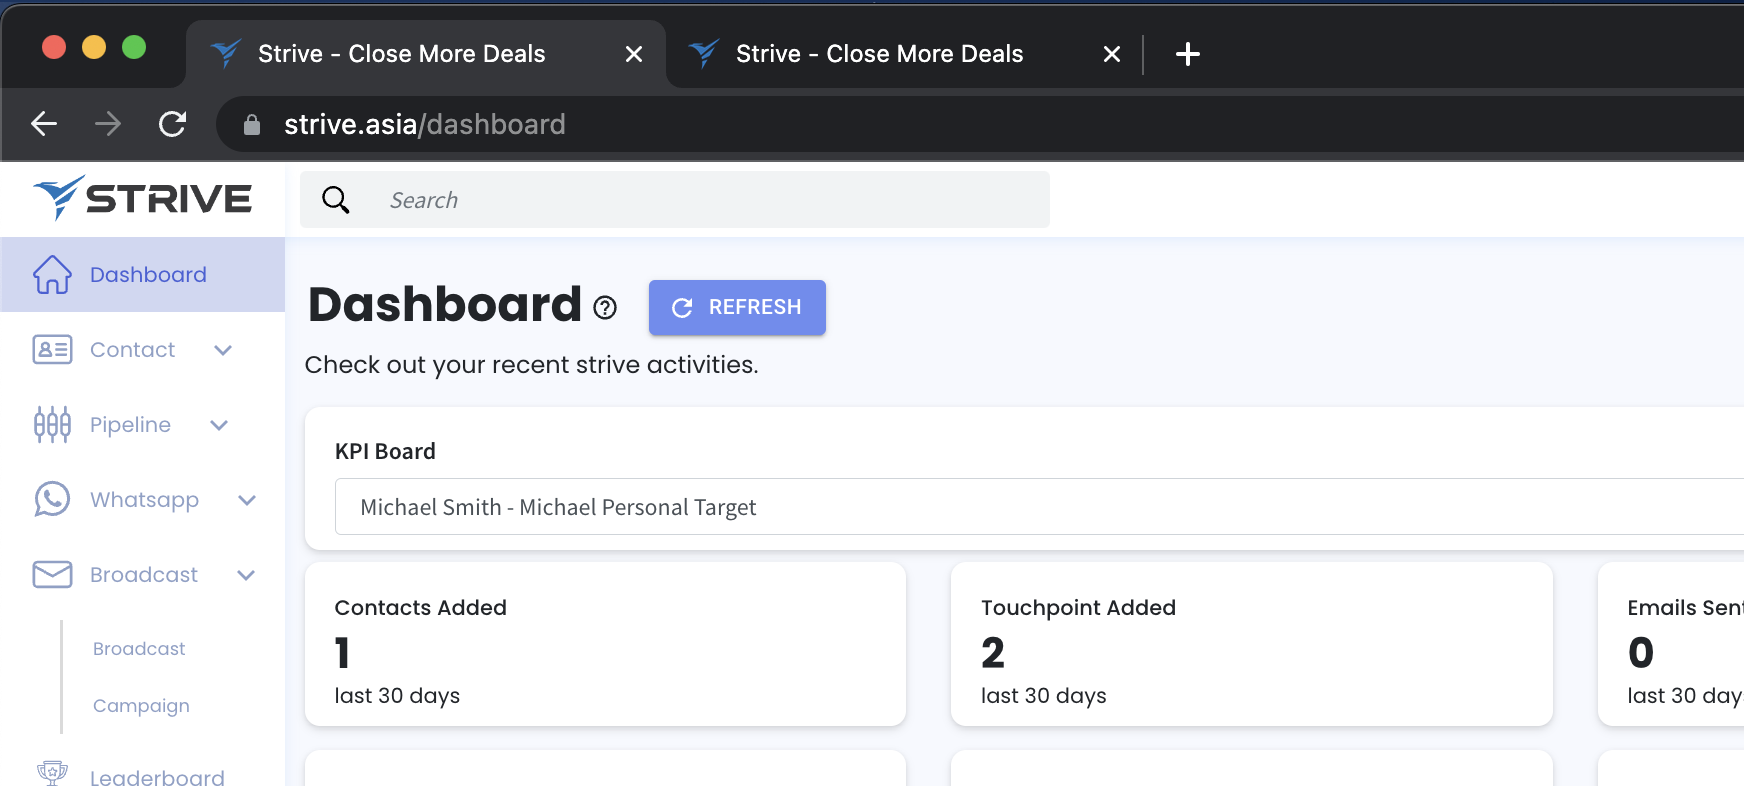The image size is (1744, 786).
Task: Open Pipeline using its sidebar icon
Action: (51, 424)
